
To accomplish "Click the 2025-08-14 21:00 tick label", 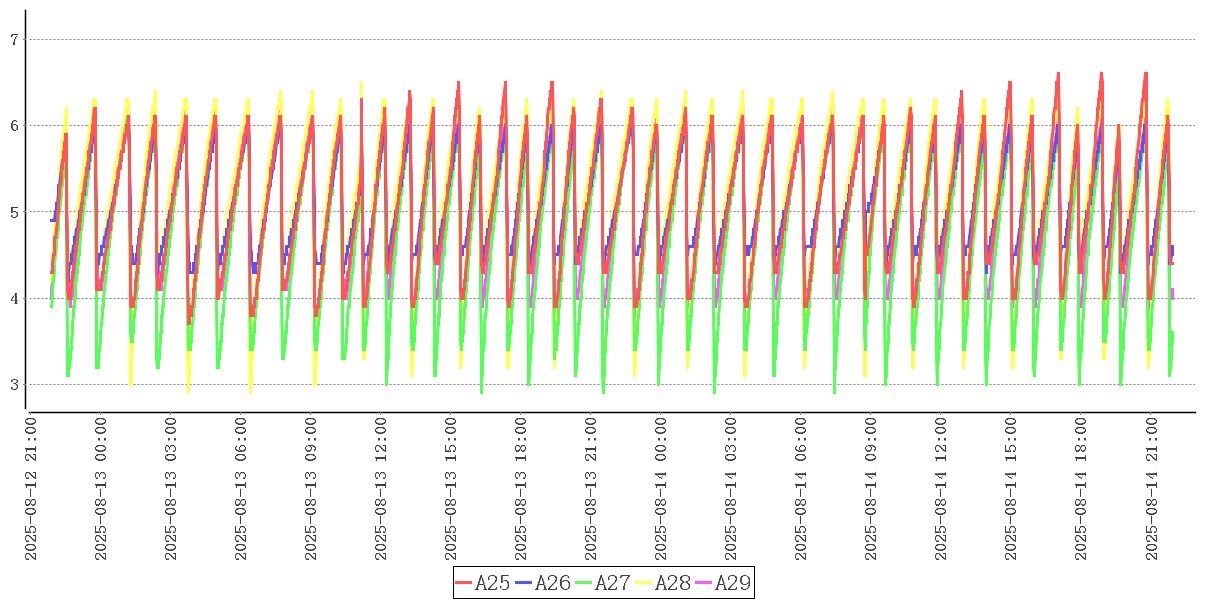I will coord(1151,489).
